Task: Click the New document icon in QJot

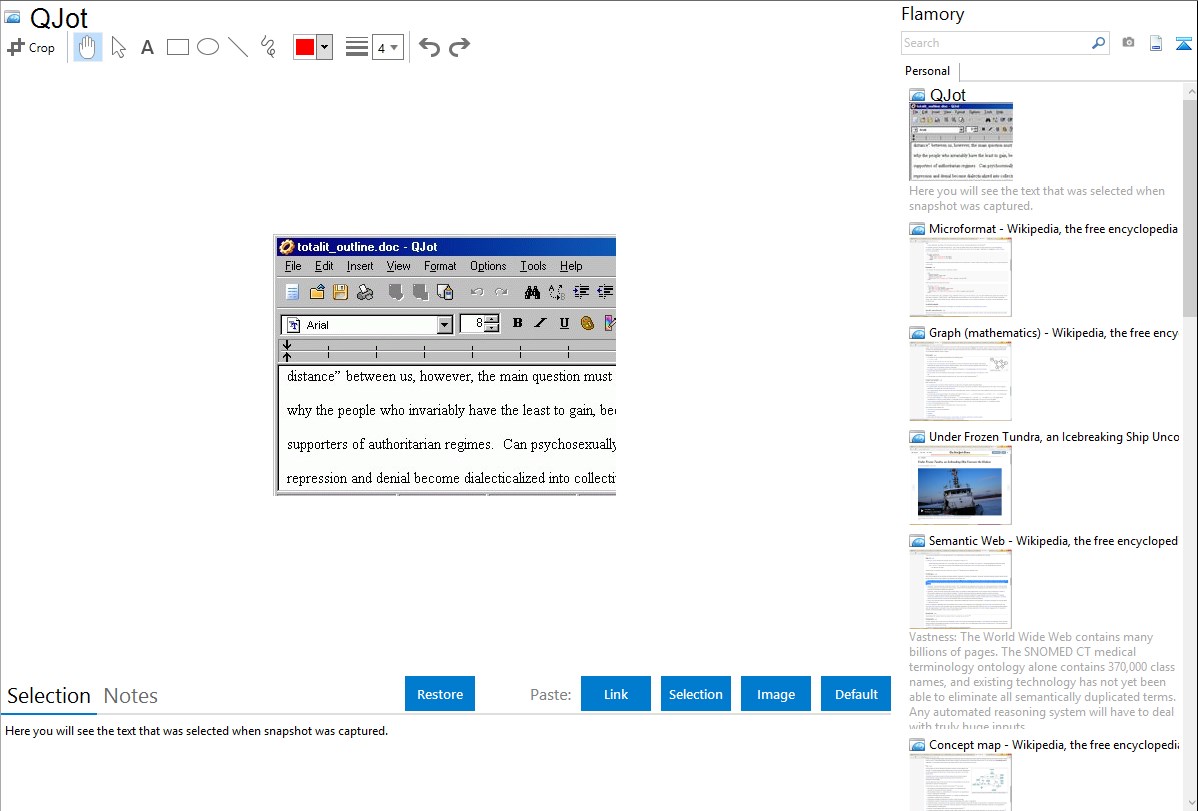Action: (292, 291)
